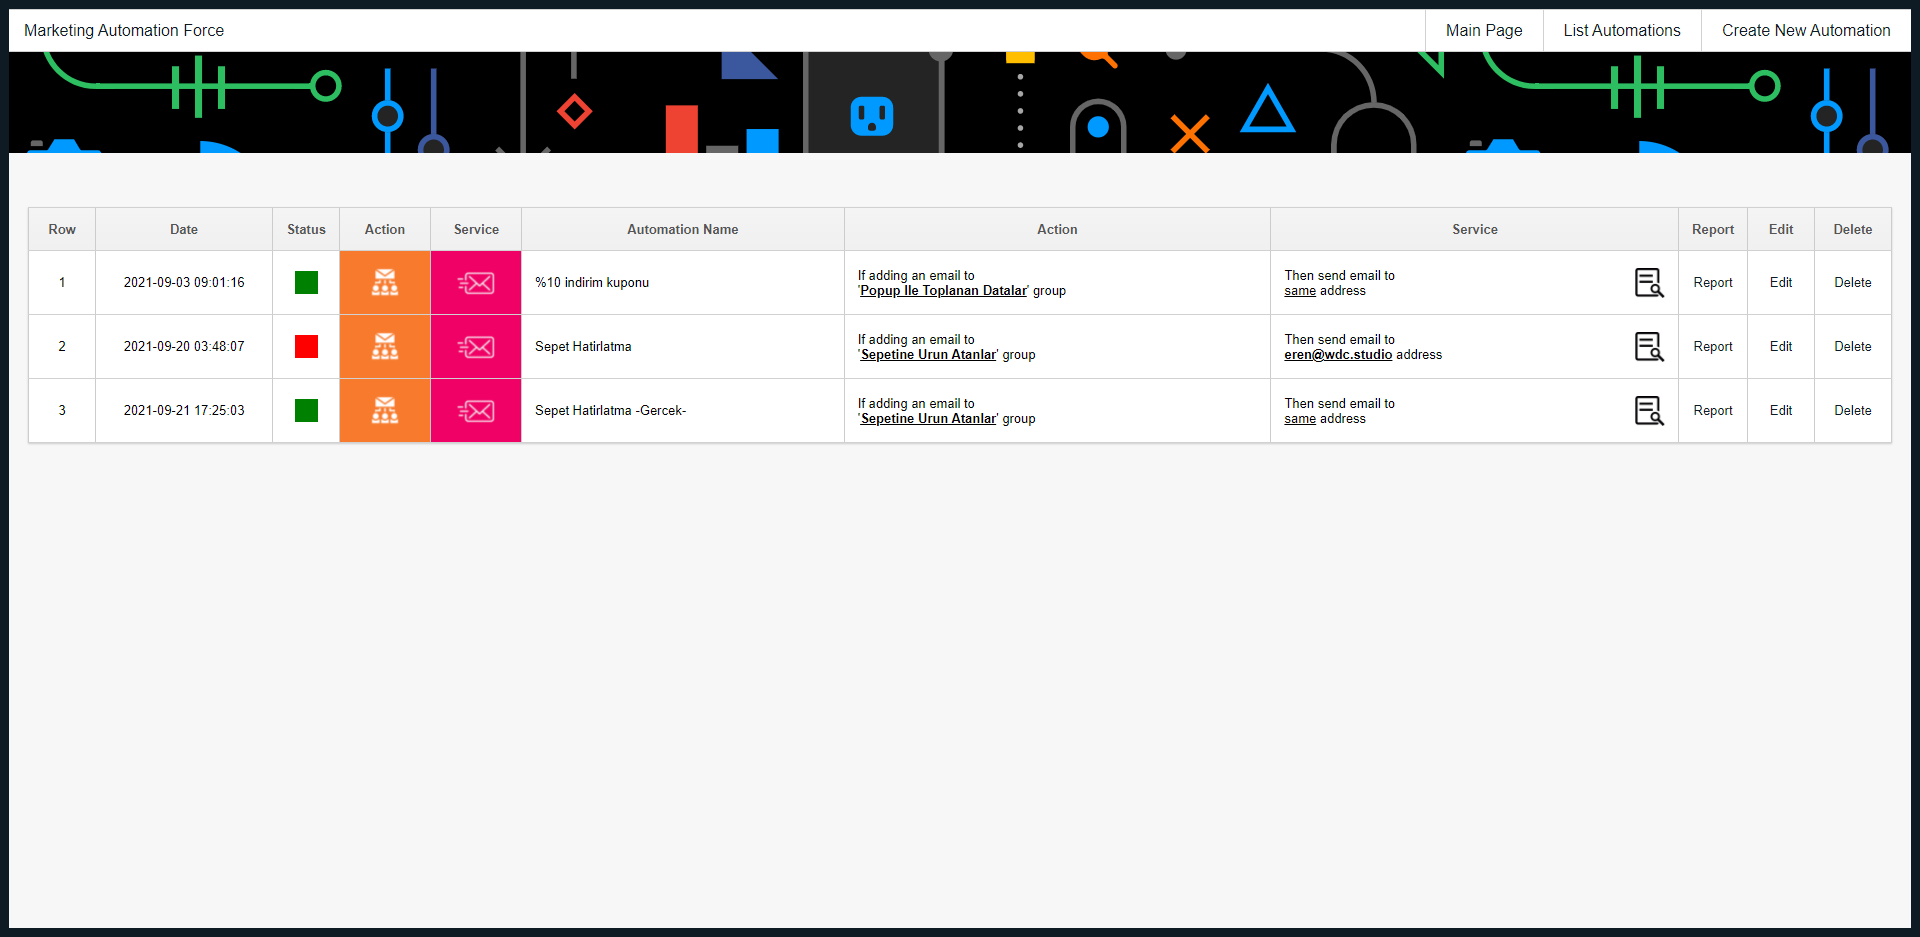
Task: Edit the Sepet Hatirlatma -Gercek- automation
Action: (x=1781, y=411)
